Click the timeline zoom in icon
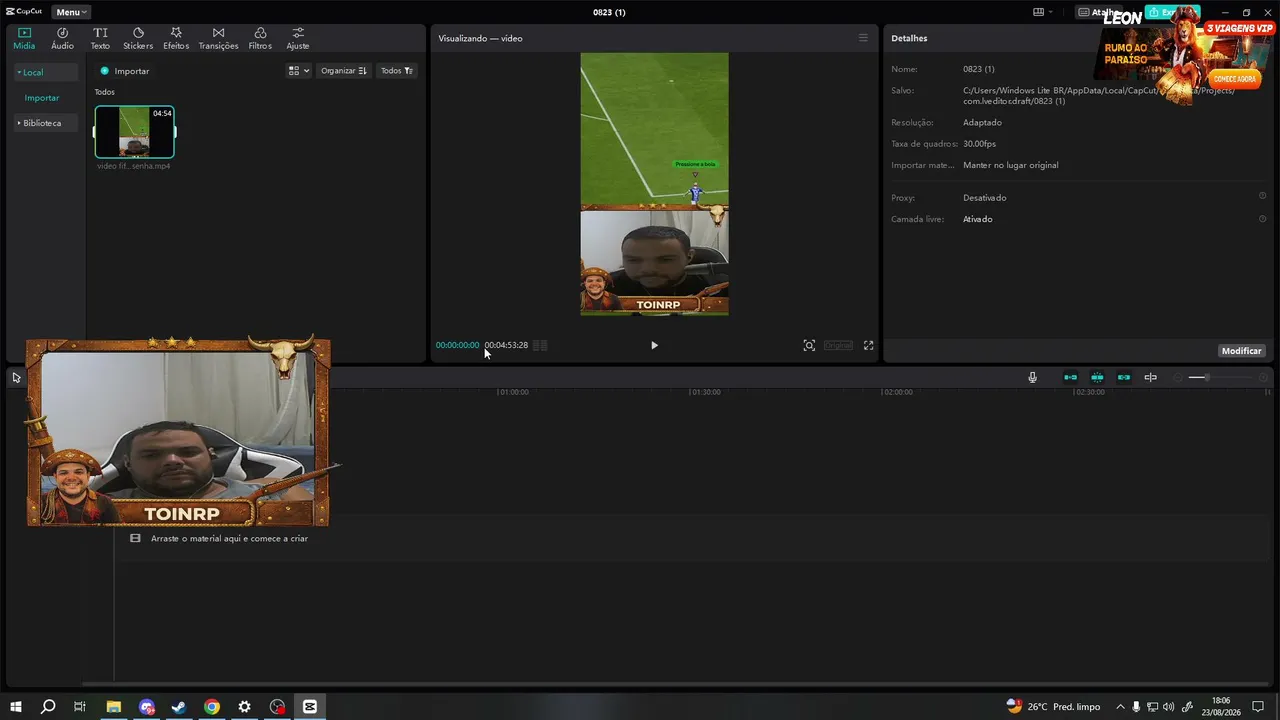The width and height of the screenshot is (1280, 720). [x=1264, y=377]
